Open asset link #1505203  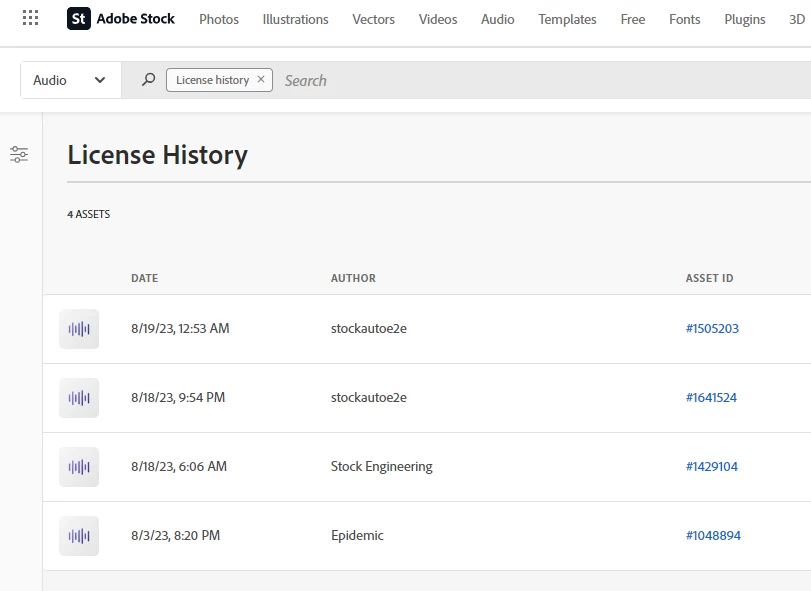pyautogui.click(x=712, y=328)
